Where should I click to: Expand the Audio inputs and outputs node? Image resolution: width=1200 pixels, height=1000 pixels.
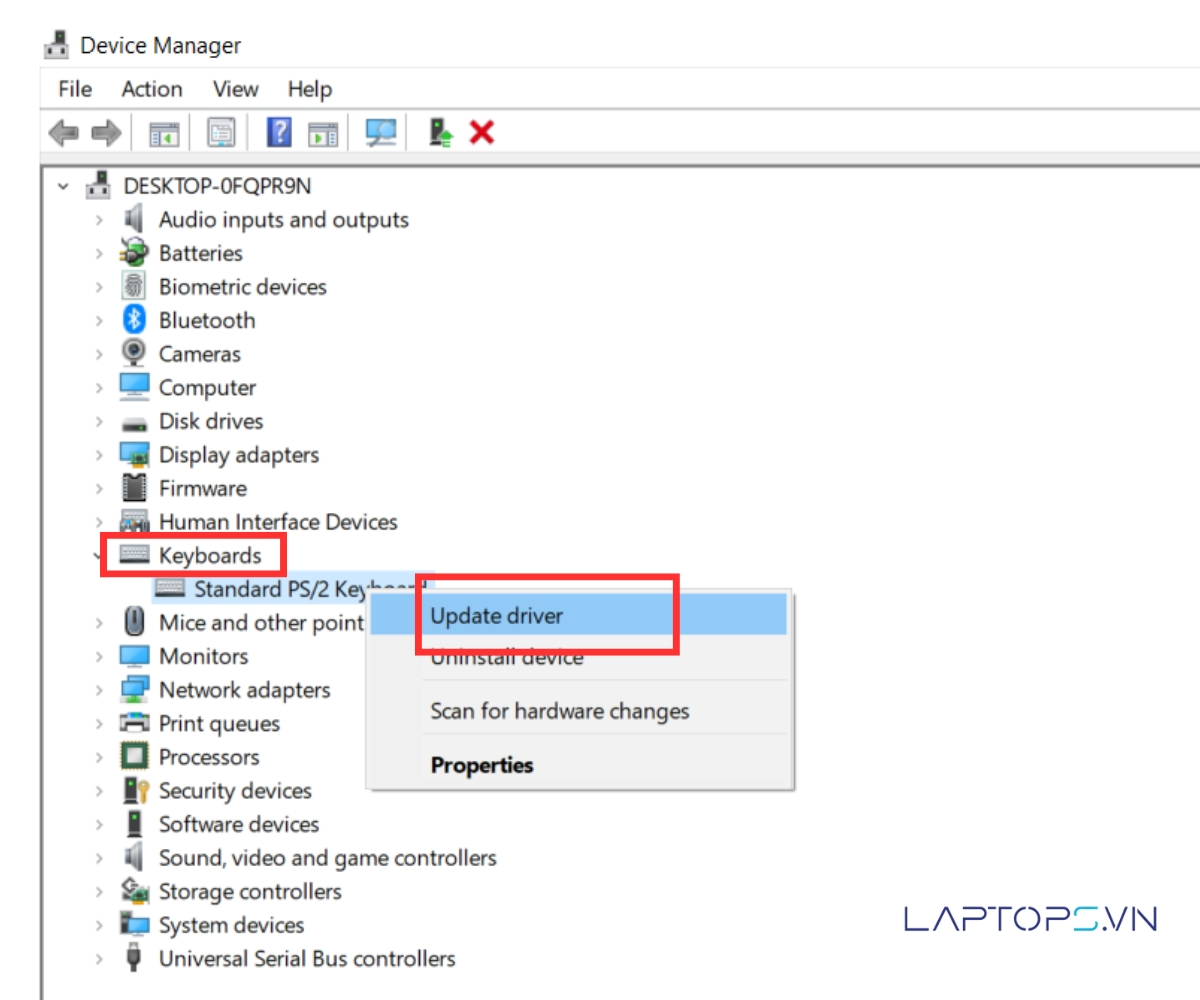click(99, 220)
